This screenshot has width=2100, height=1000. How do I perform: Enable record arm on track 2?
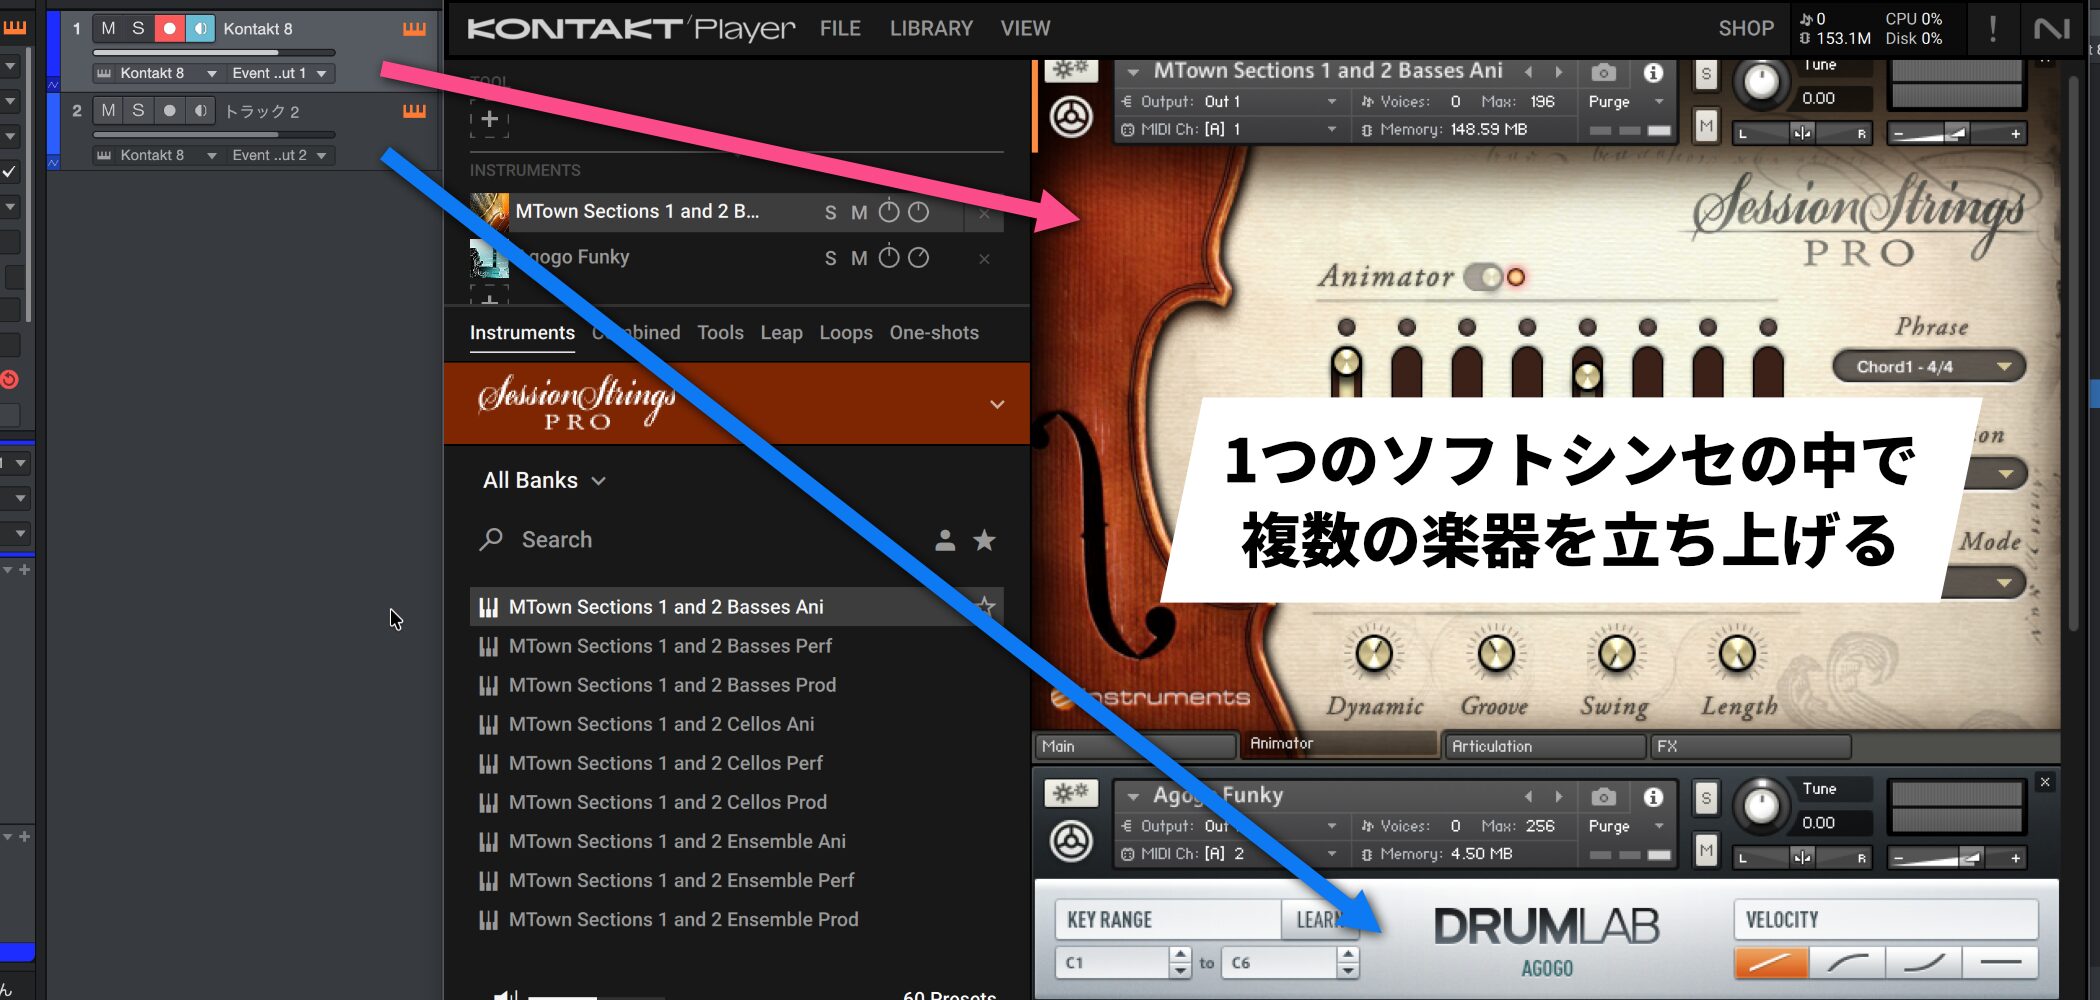click(169, 111)
